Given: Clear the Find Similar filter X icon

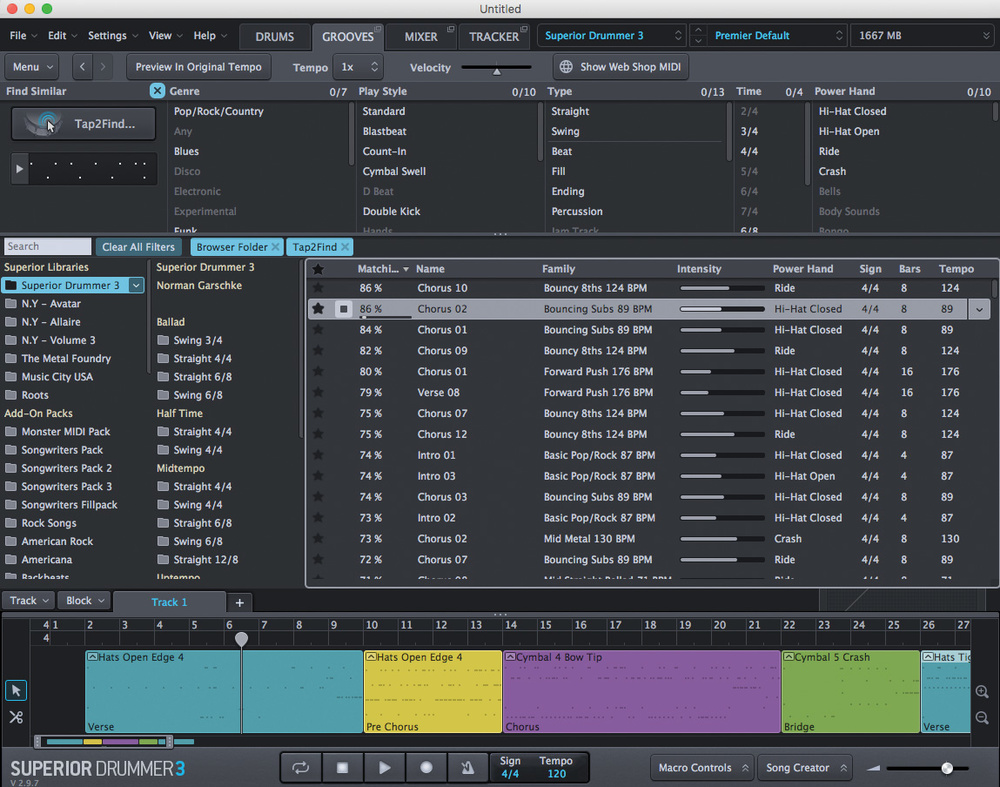Looking at the screenshot, I should pos(158,91).
